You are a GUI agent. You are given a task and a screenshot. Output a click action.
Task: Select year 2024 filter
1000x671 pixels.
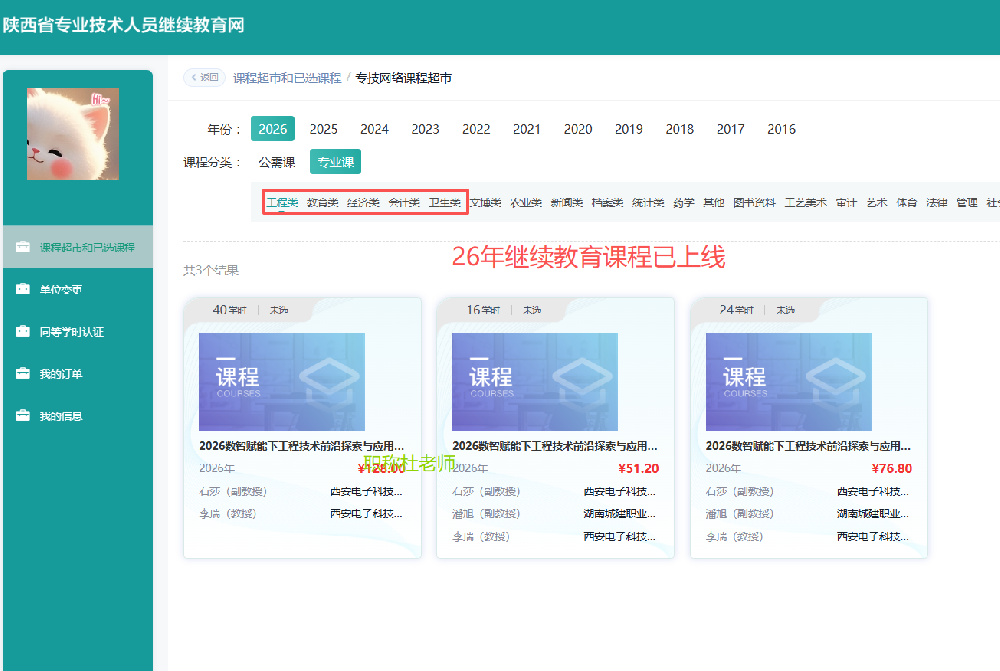point(374,129)
